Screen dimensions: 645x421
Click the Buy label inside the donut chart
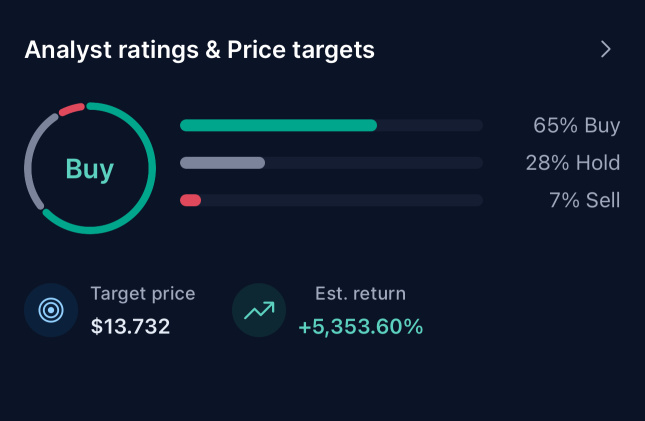[x=90, y=169]
